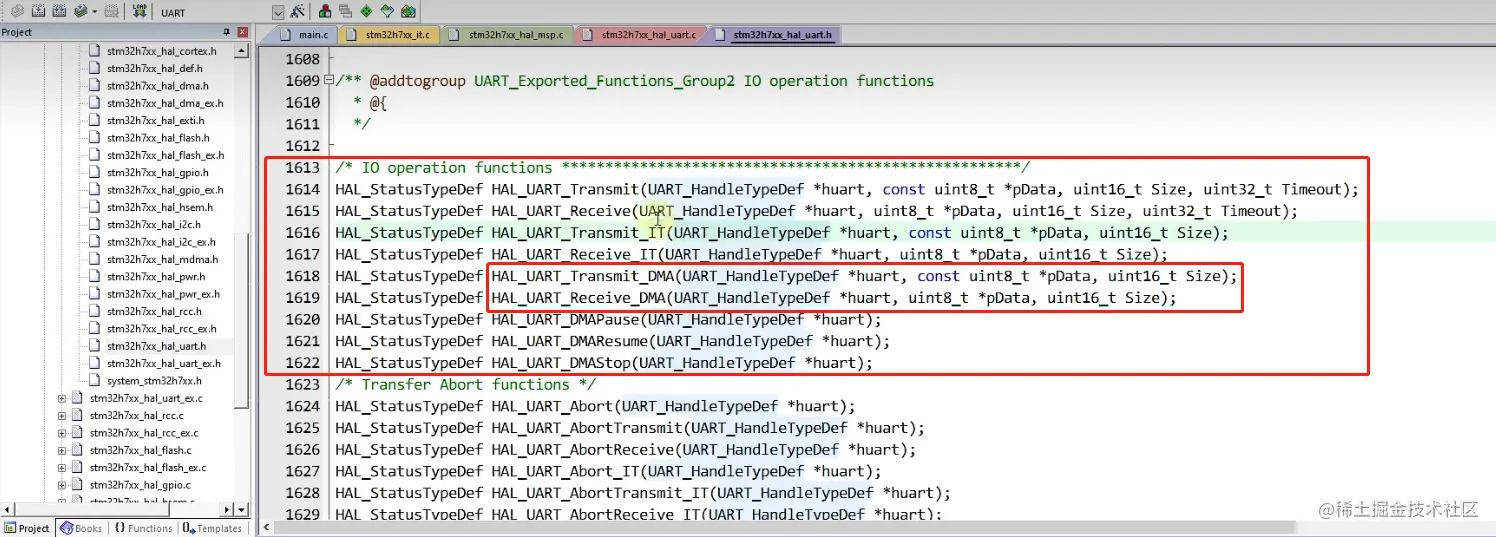Open Options for Target magic wand icon
The width and height of the screenshot is (1496, 537).
tap(297, 12)
